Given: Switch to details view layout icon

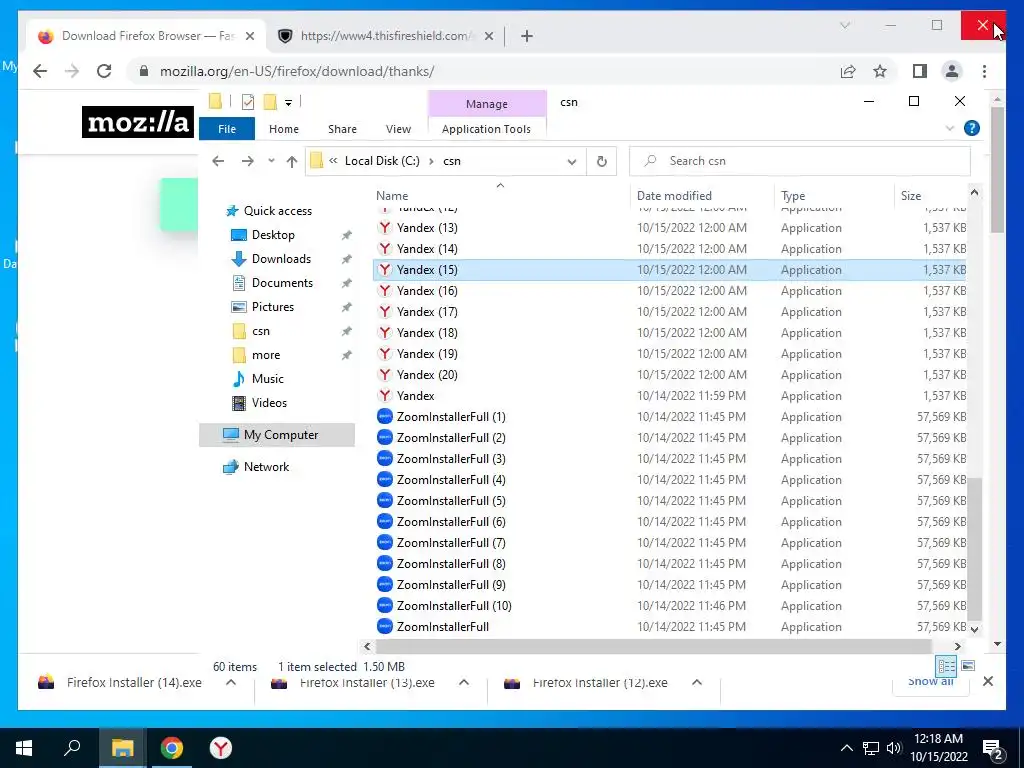Looking at the screenshot, I should coord(946,666).
